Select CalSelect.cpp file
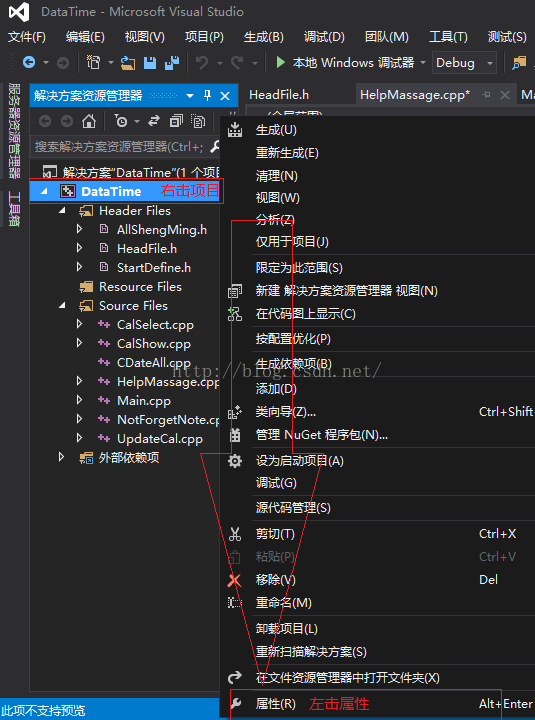The image size is (535, 720). tap(155, 325)
